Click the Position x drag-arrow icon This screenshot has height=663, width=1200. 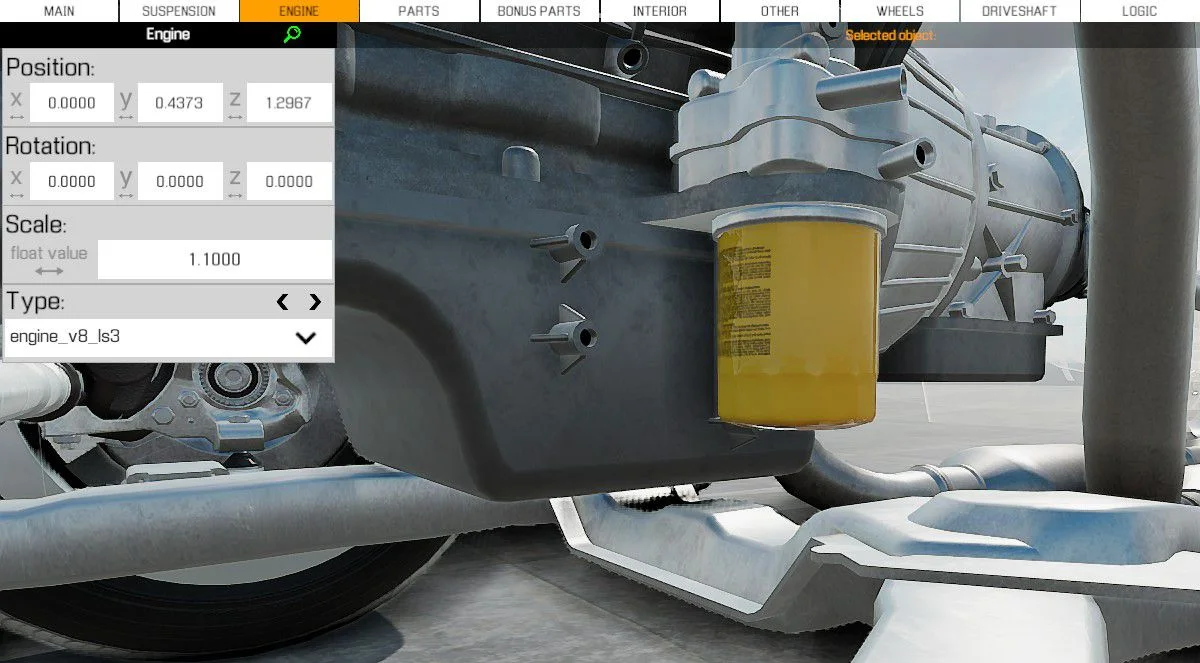tap(15, 117)
